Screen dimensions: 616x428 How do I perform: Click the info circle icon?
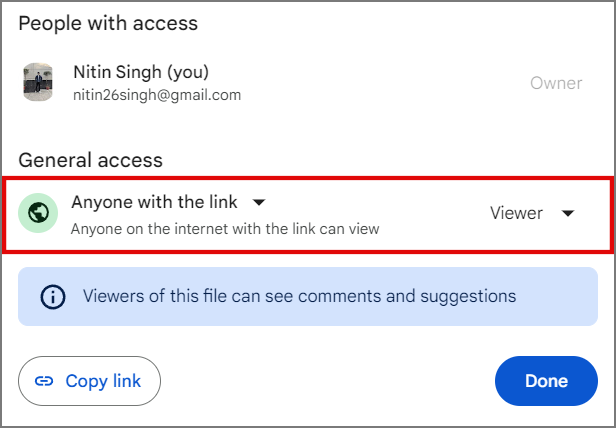(x=51, y=296)
